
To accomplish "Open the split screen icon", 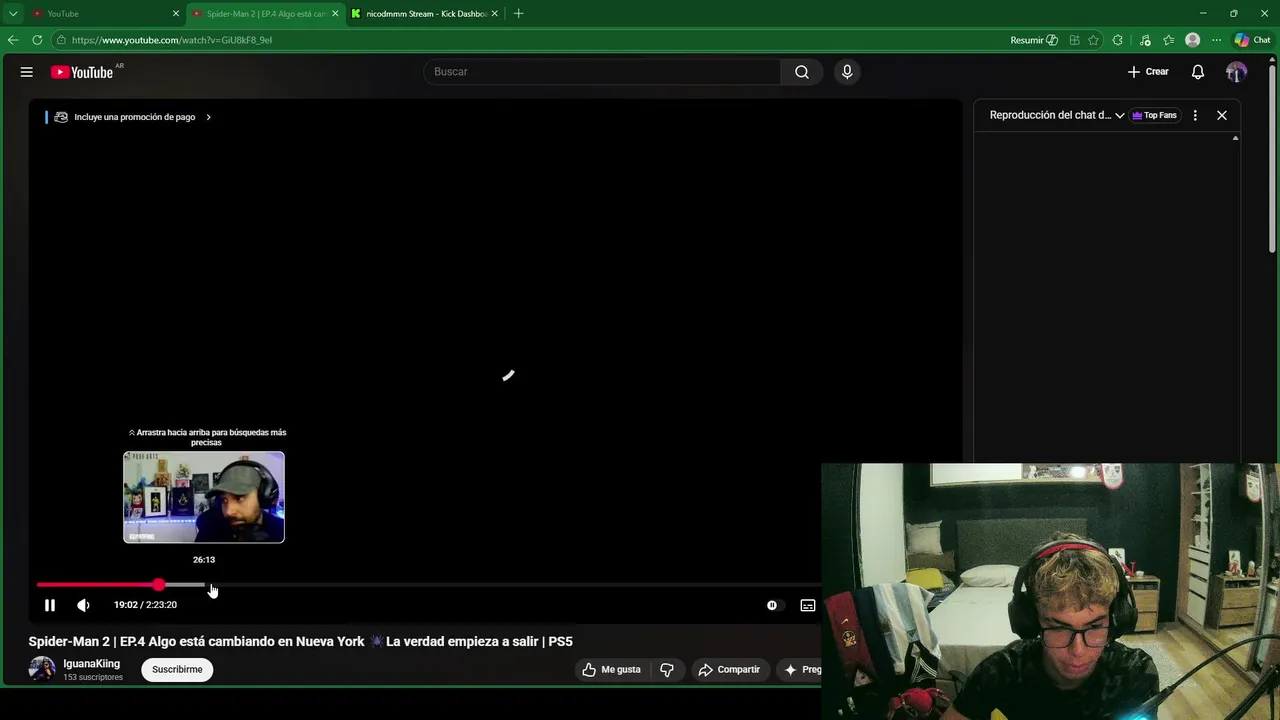I will (1074, 40).
